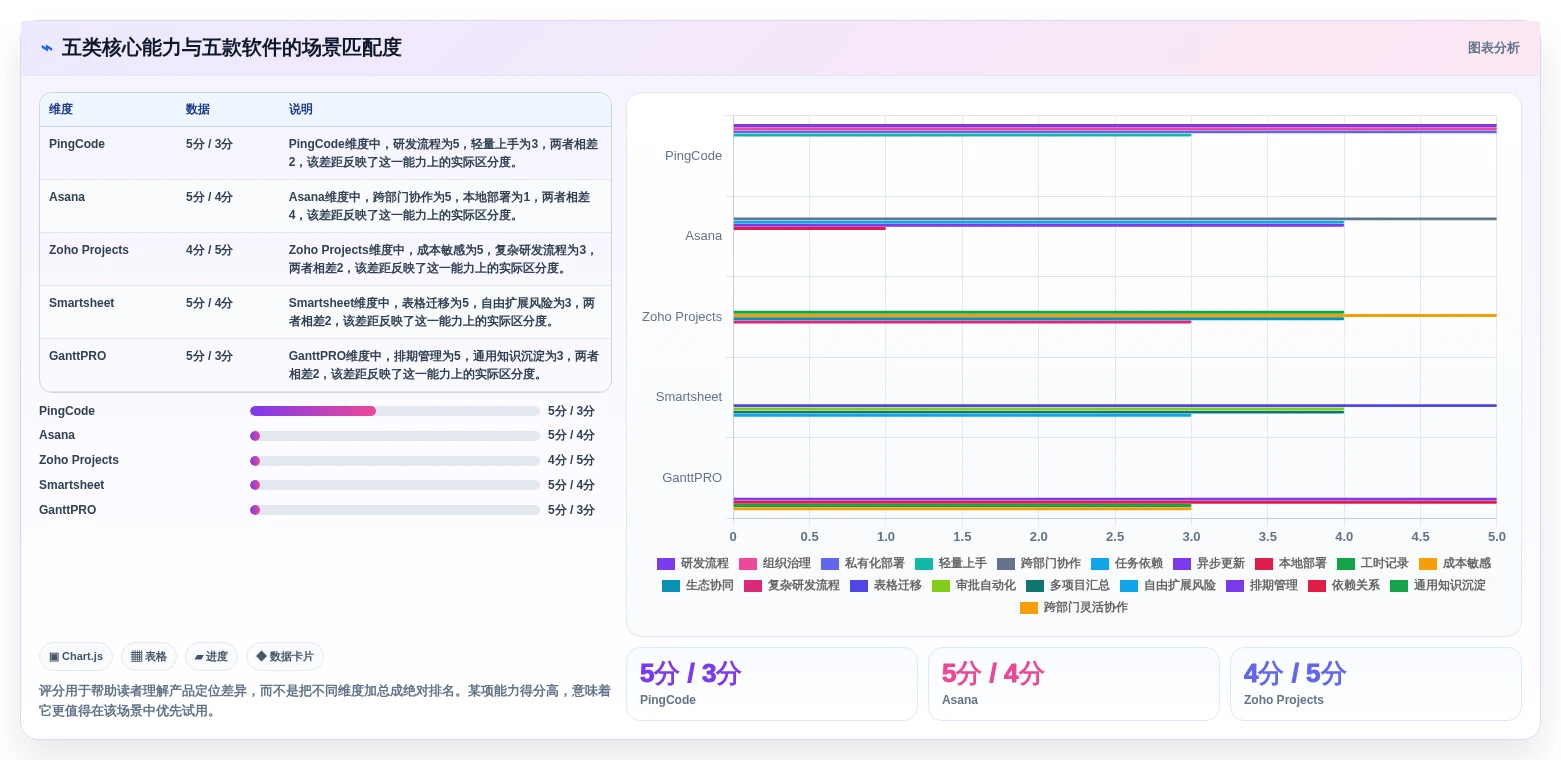
Task: Toggle the 任务依赖 legend series
Action: tap(1127, 563)
